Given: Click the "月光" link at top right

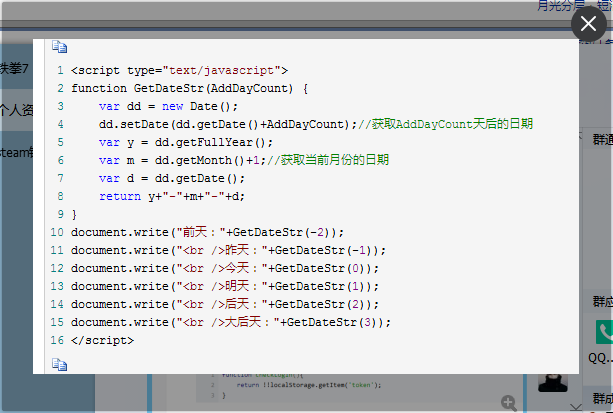Looking at the screenshot, I should click(548, 5).
